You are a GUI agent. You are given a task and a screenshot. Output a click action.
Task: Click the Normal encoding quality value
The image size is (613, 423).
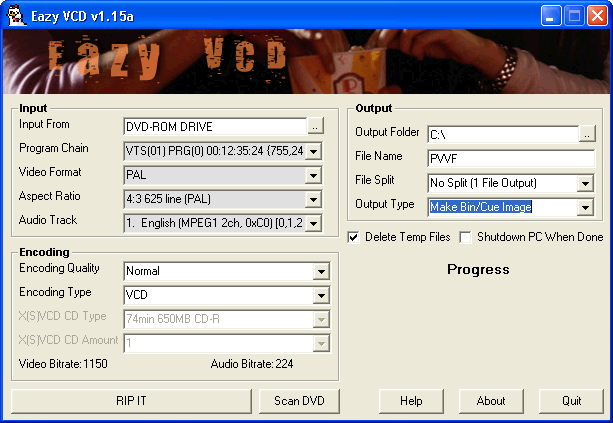click(143, 271)
